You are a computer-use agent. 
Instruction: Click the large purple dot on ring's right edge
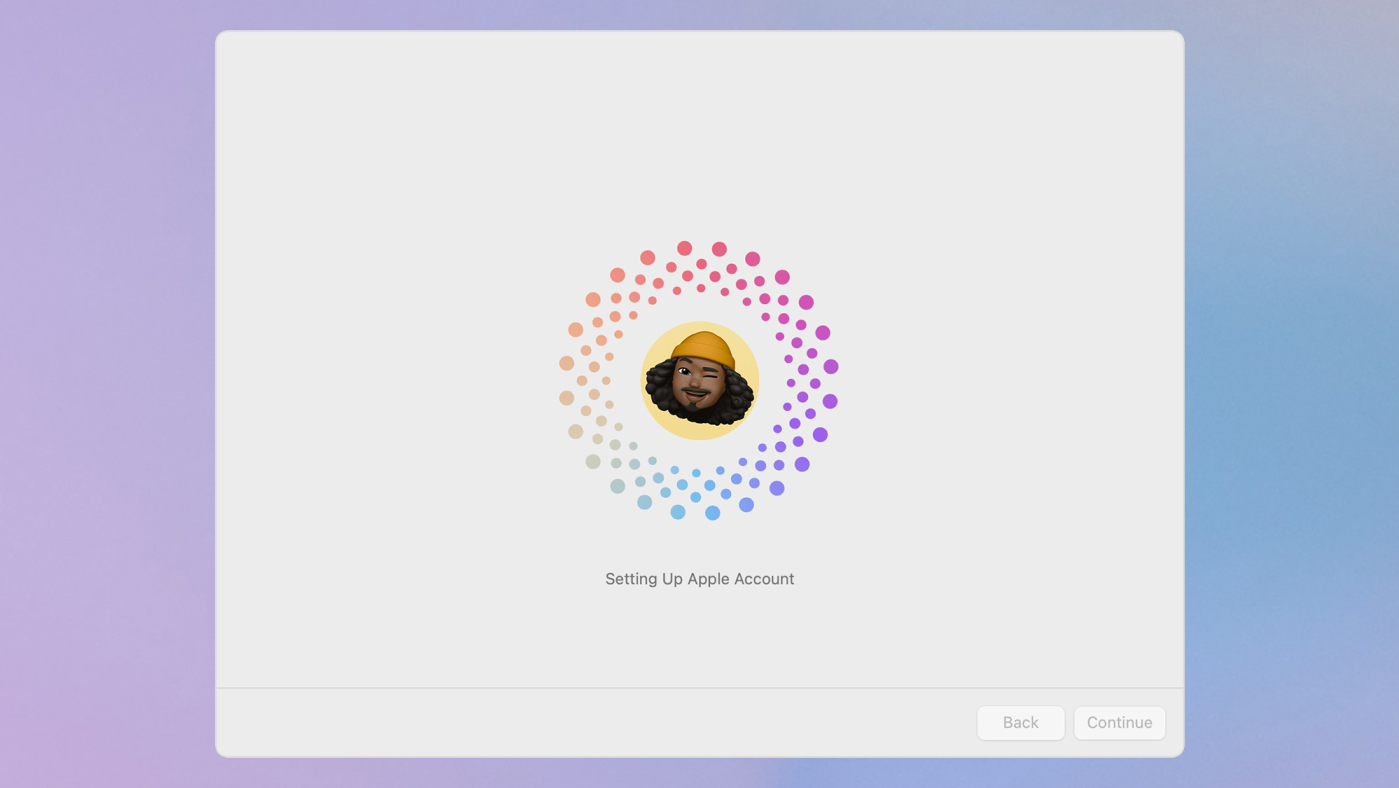[x=831, y=367]
